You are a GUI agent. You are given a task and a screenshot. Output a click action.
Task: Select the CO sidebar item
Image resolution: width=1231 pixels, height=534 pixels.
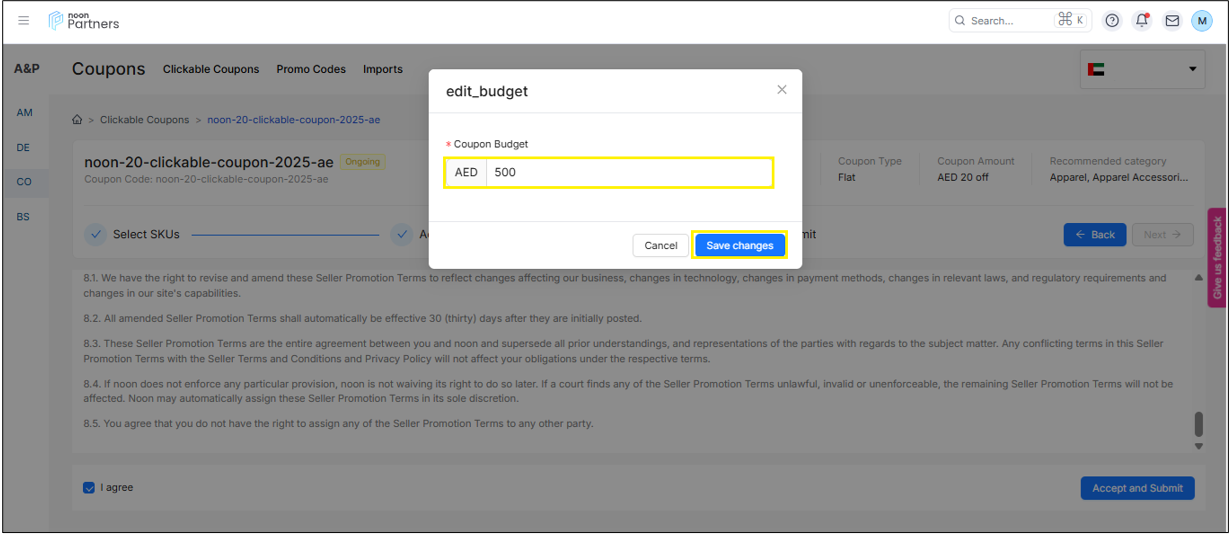pos(24,182)
